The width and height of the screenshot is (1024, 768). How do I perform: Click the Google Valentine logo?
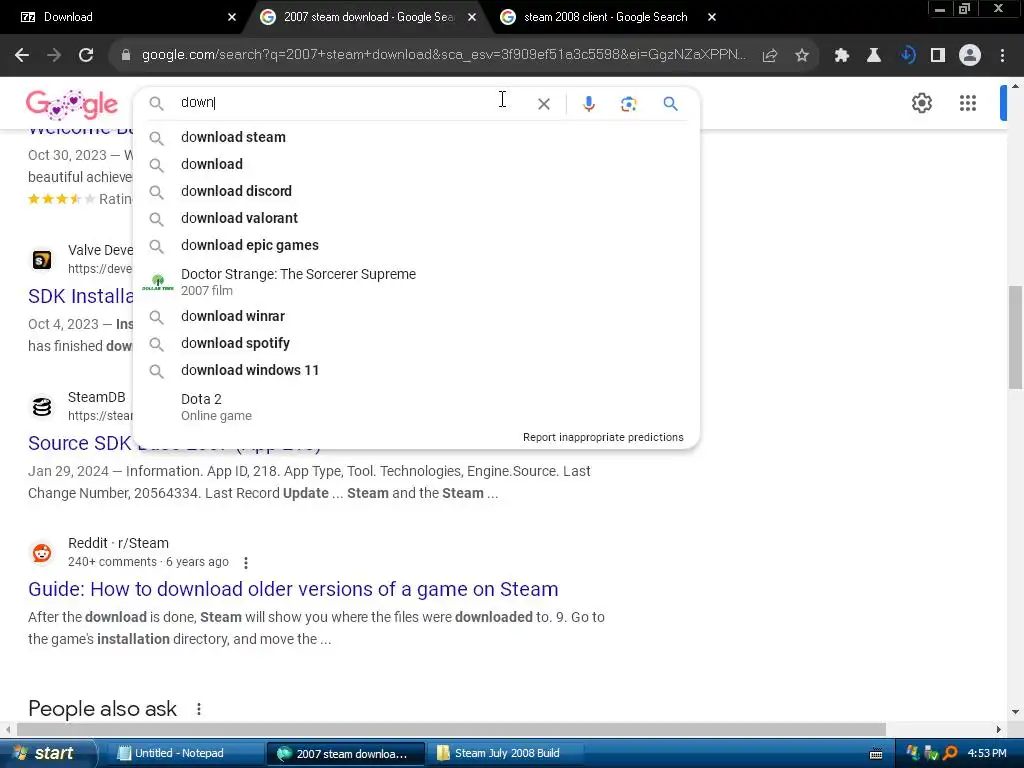pos(72,104)
